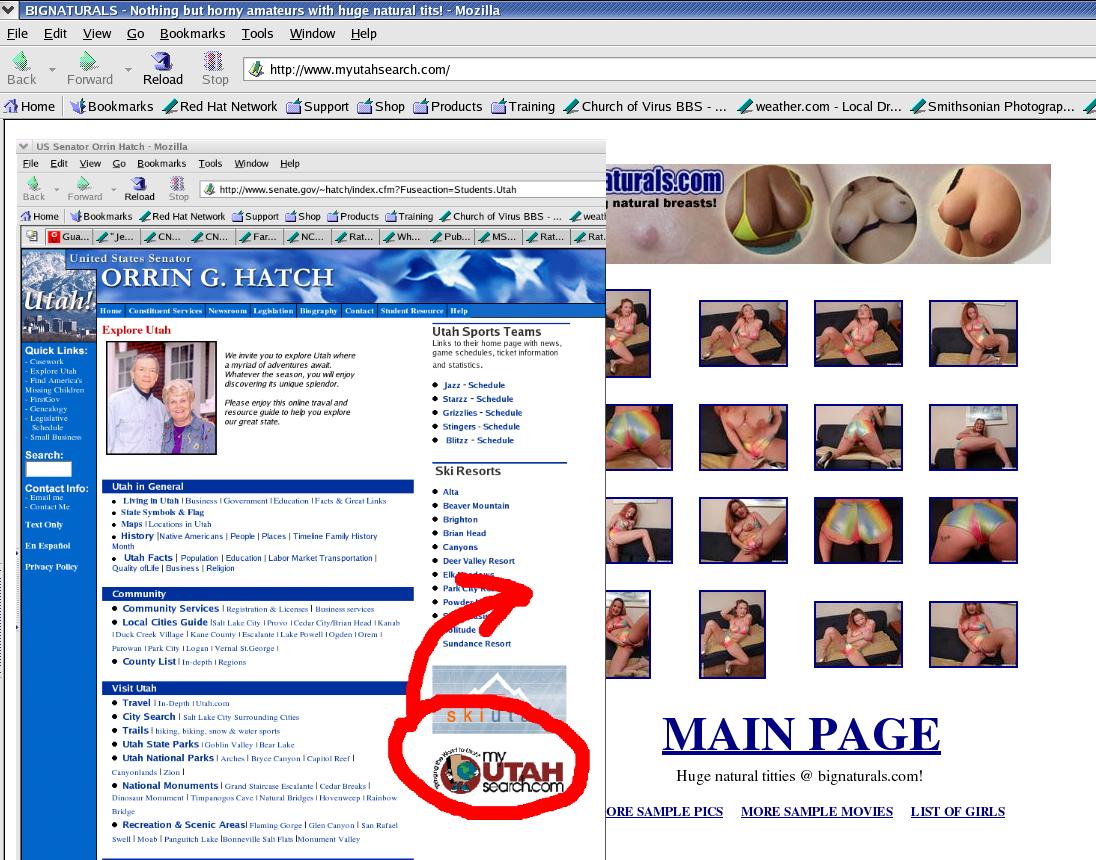The height and width of the screenshot is (860, 1096).
Task: Click the new tab icon in the Hatch window tab bar
Action: (x=31, y=236)
